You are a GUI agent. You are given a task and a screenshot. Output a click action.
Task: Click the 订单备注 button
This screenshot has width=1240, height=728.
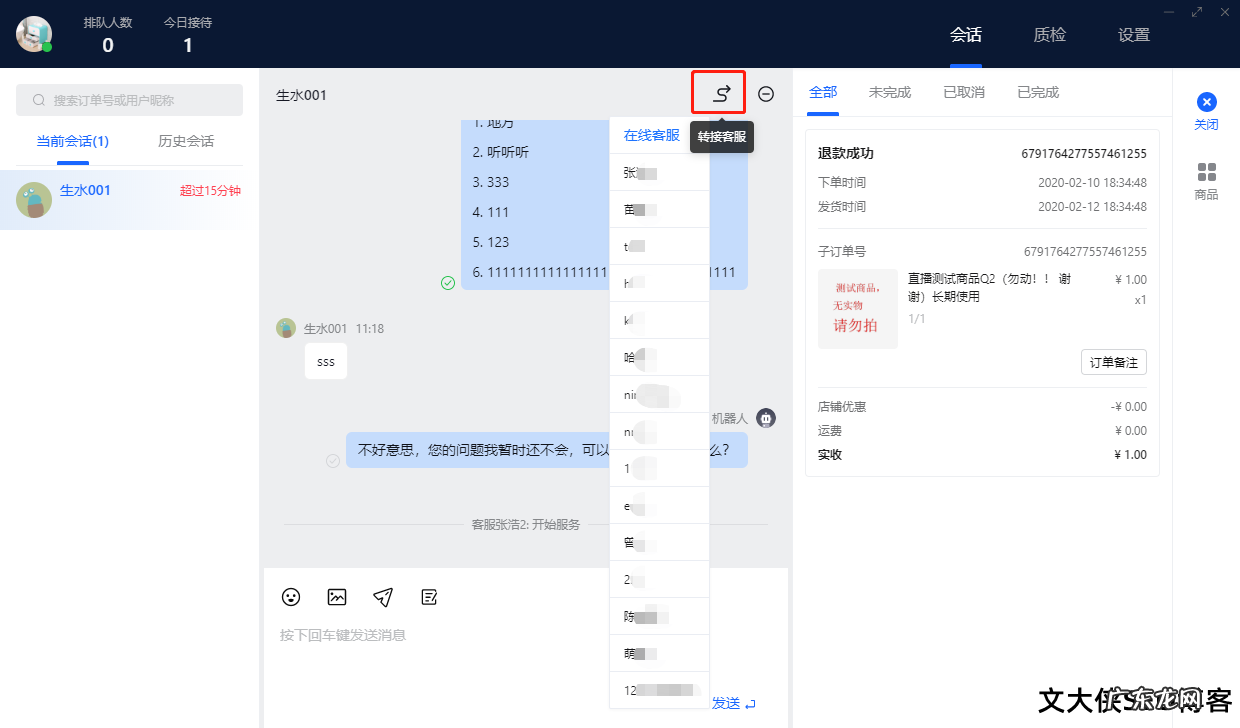click(x=1113, y=361)
